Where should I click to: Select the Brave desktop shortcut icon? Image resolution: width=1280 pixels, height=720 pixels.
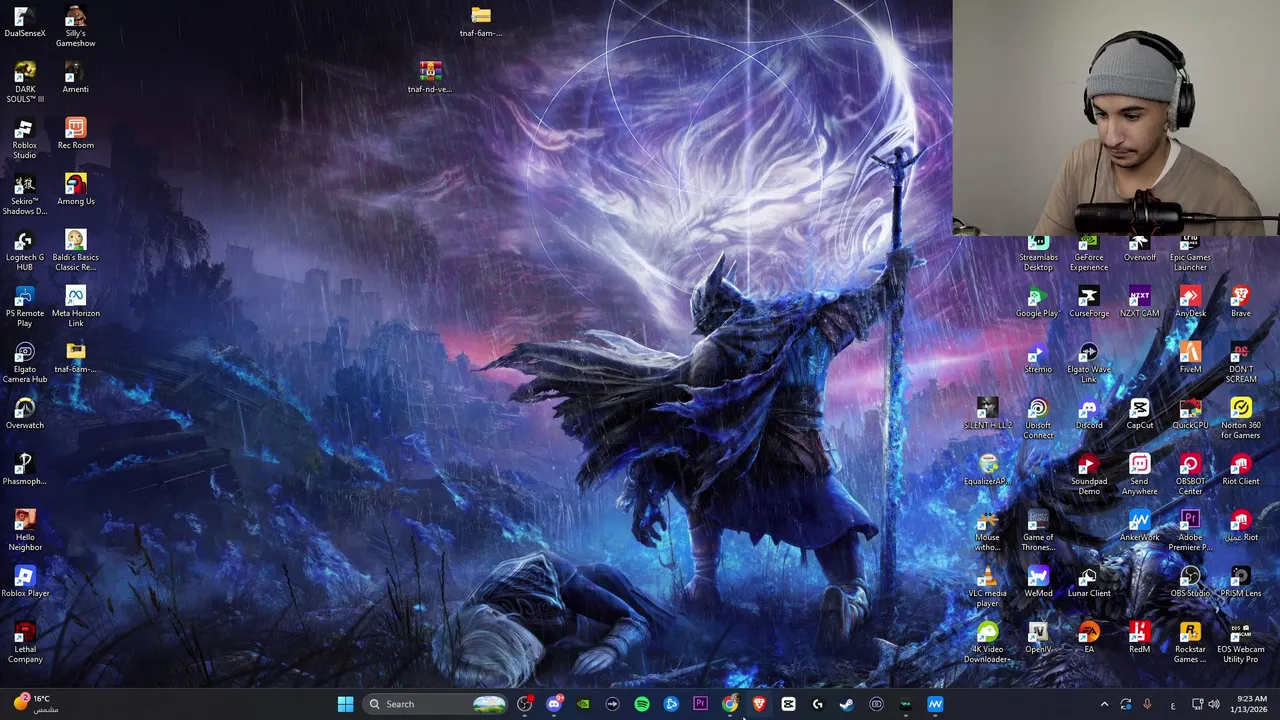pyautogui.click(x=1241, y=302)
